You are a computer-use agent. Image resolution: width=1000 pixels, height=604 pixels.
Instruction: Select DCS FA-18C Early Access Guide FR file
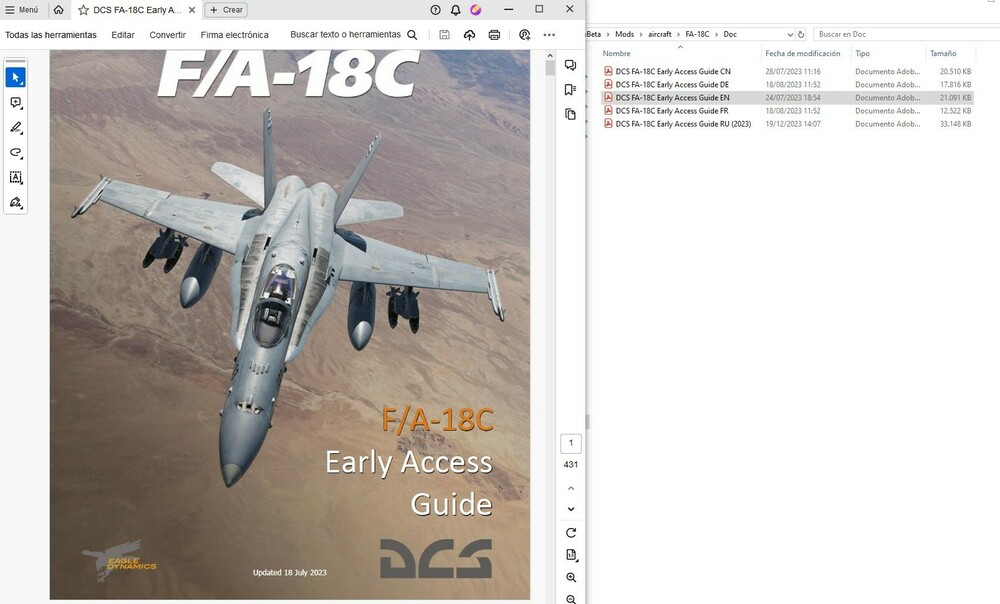tap(672, 110)
